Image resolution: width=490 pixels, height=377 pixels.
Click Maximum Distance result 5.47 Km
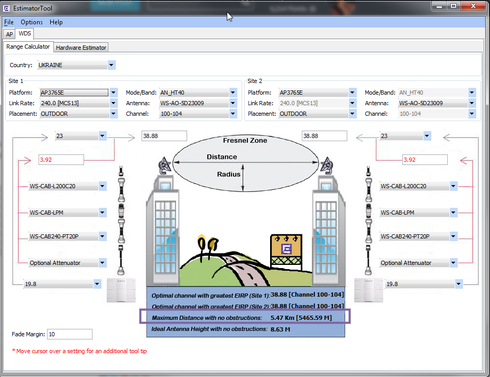[301, 318]
